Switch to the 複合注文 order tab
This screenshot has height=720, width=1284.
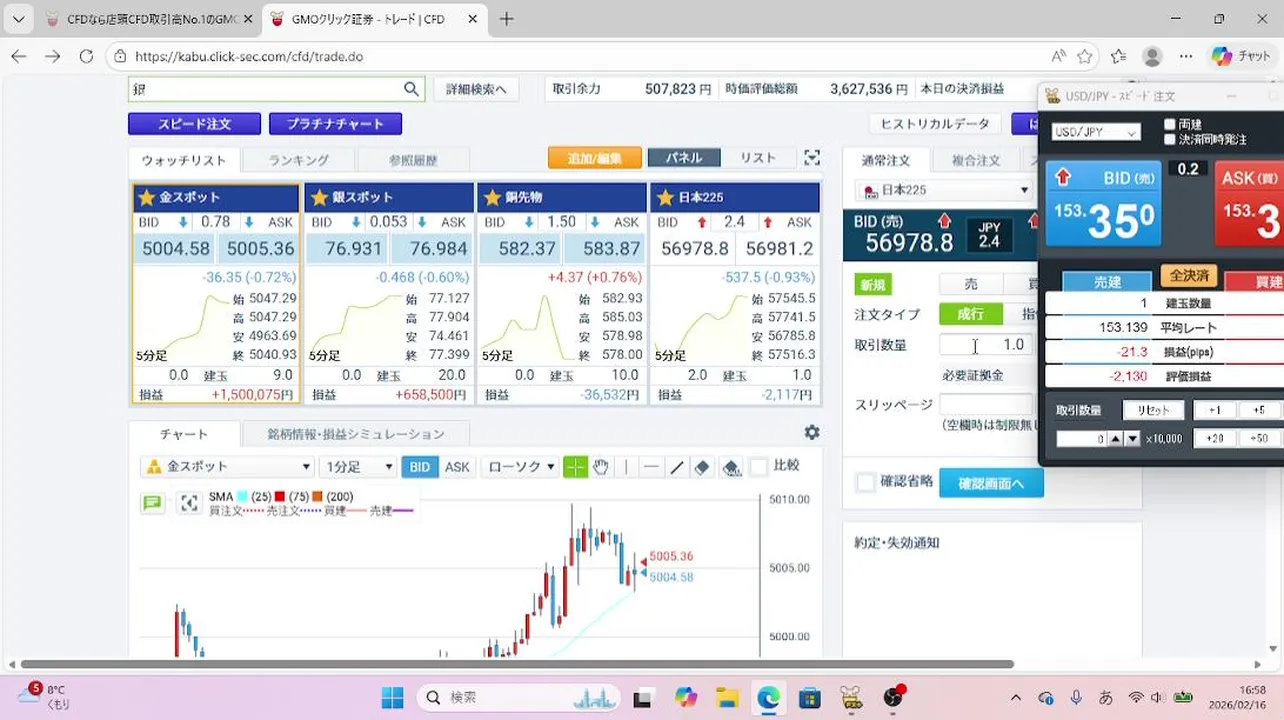(976, 160)
